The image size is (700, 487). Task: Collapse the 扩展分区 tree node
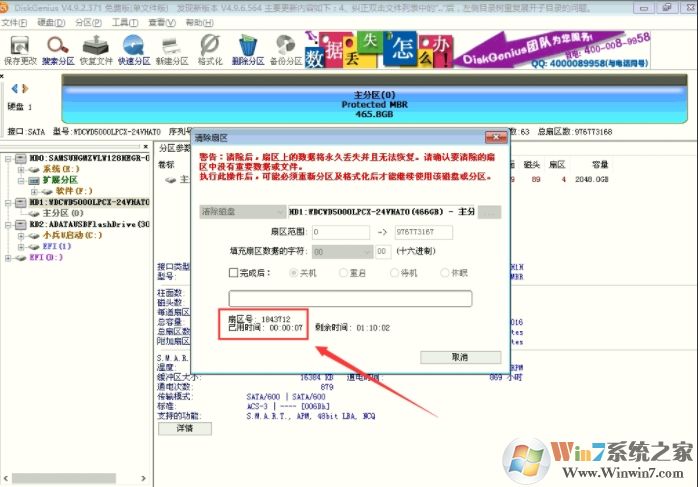(x=21, y=181)
